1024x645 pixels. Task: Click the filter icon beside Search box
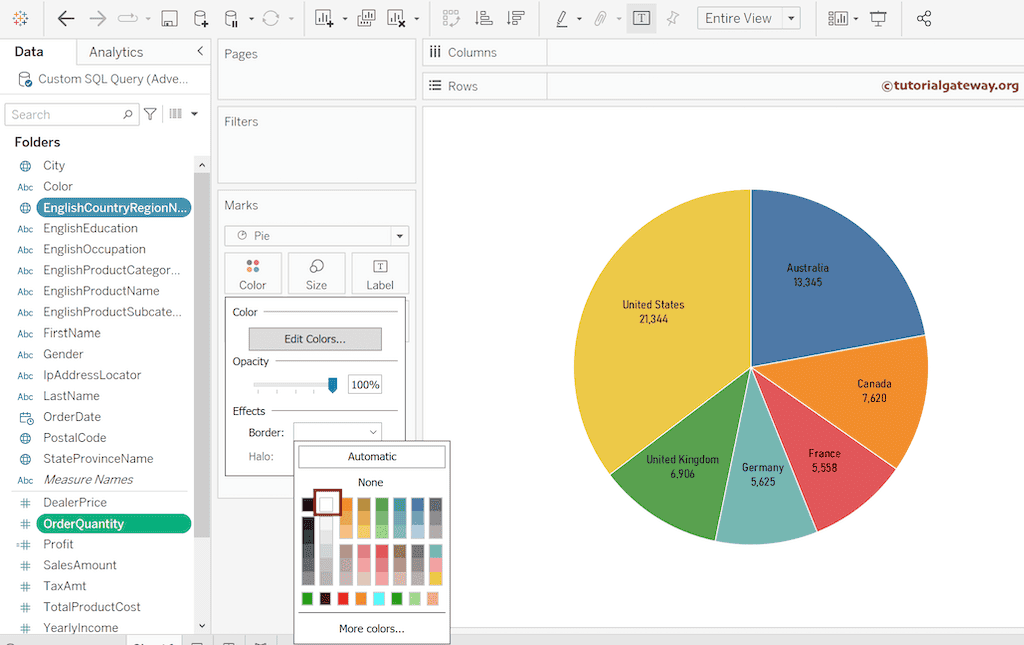click(x=150, y=114)
